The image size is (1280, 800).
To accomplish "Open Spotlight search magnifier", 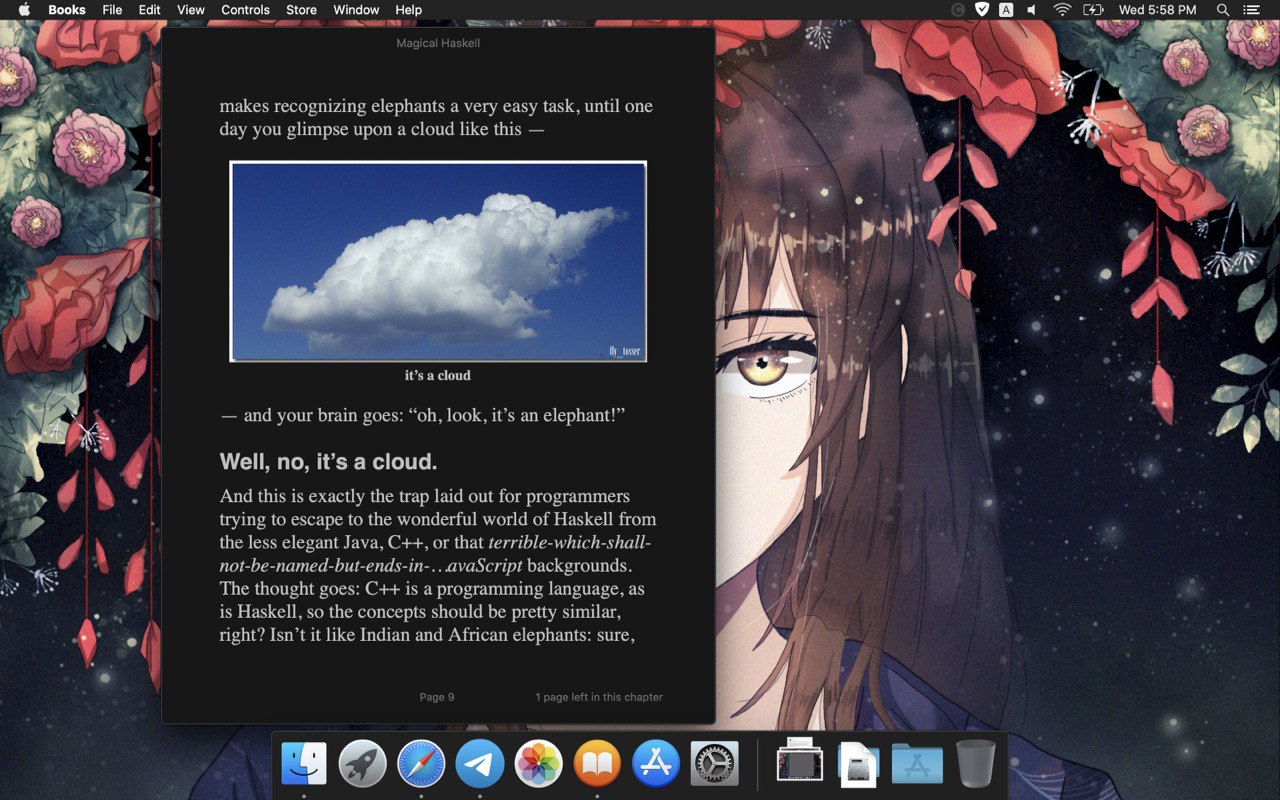I will click(1222, 10).
